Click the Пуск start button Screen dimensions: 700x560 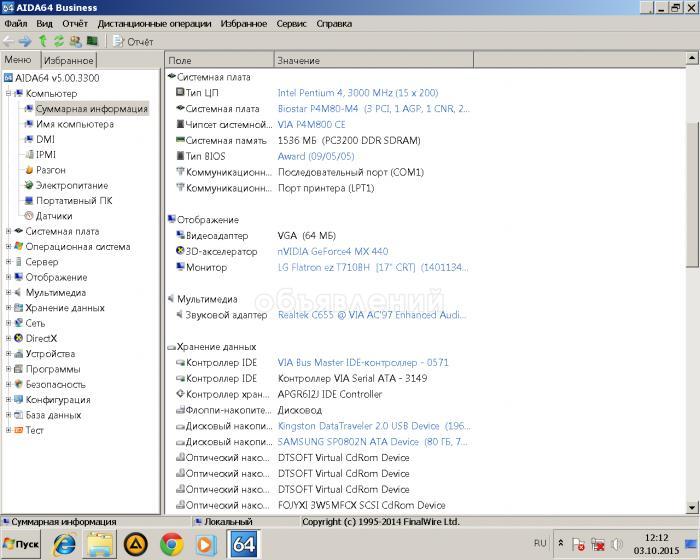pos(21,544)
